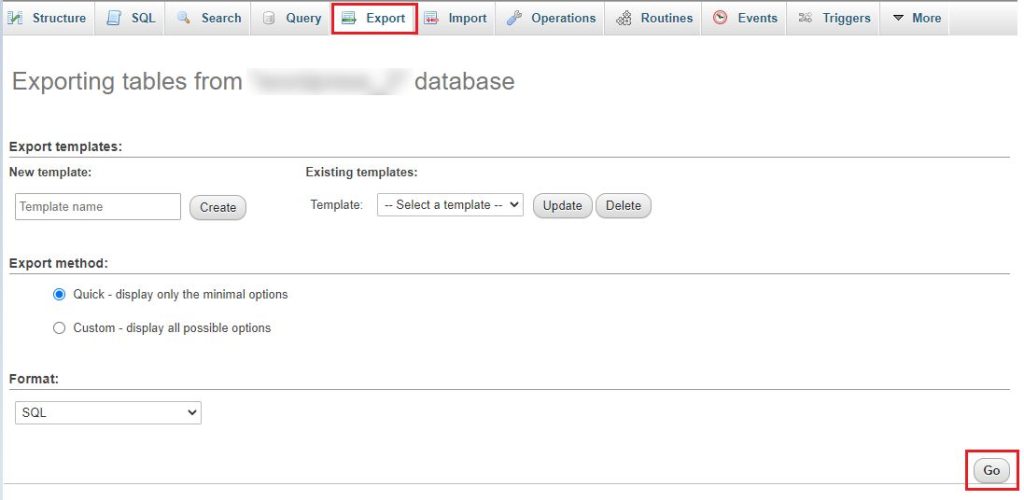
Task: Click the Operations wrench icon
Action: 514,18
